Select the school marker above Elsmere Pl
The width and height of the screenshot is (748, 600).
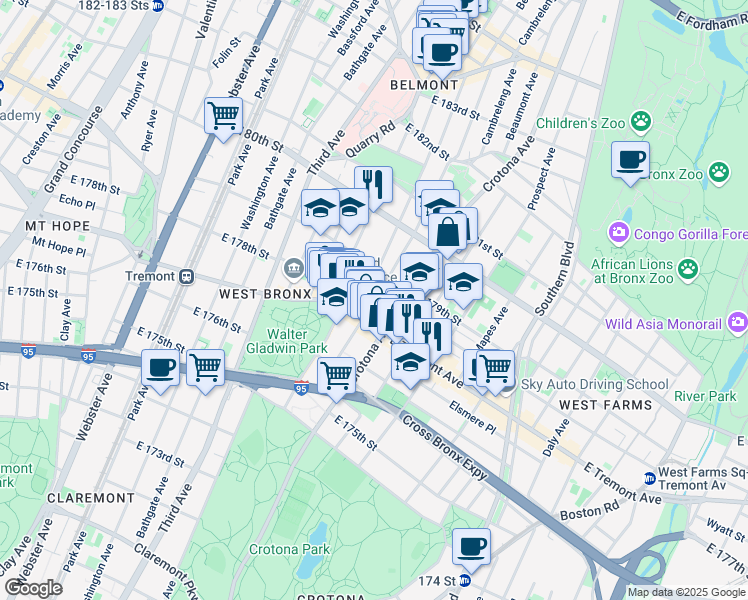point(409,362)
